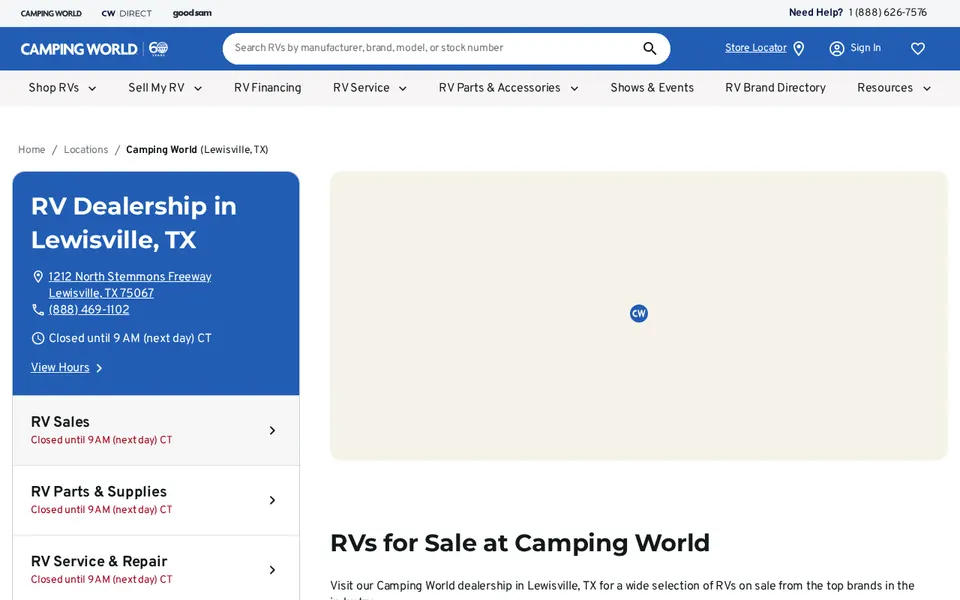The height and width of the screenshot is (600, 960).
Task: Click the CW map marker
Action: coord(639,313)
